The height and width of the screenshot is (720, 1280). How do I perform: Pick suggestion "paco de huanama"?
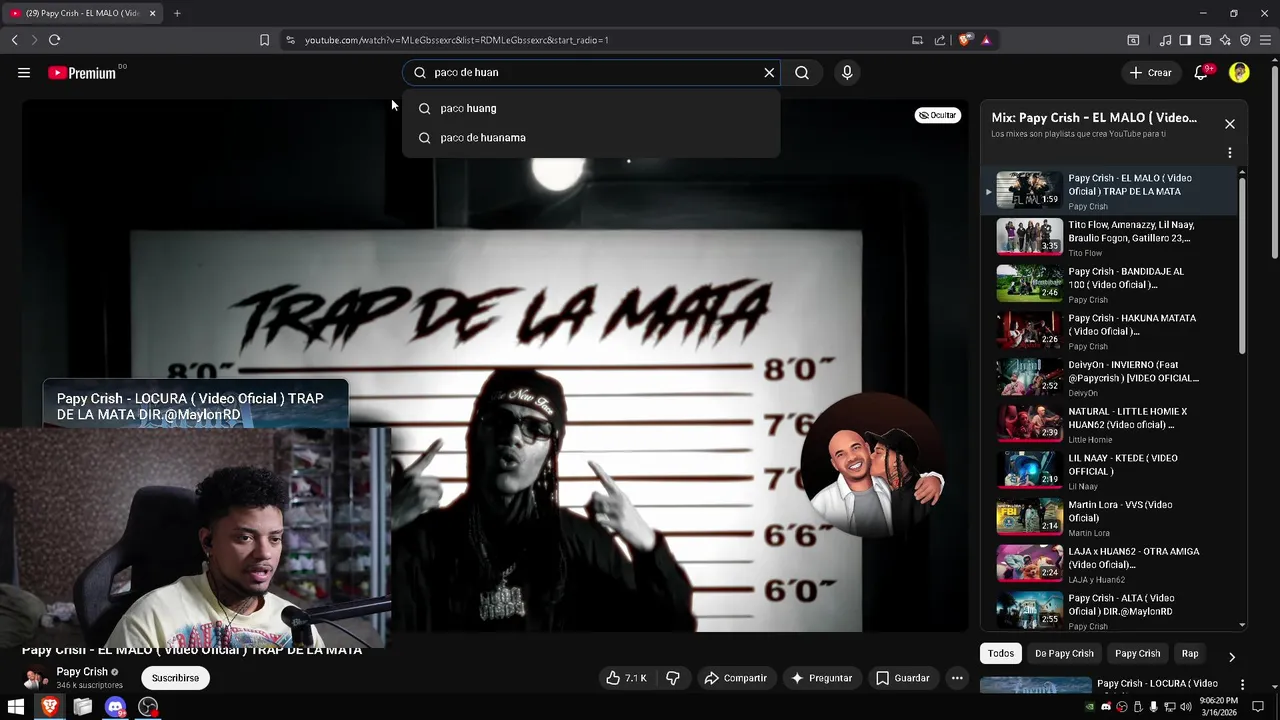coord(590,137)
